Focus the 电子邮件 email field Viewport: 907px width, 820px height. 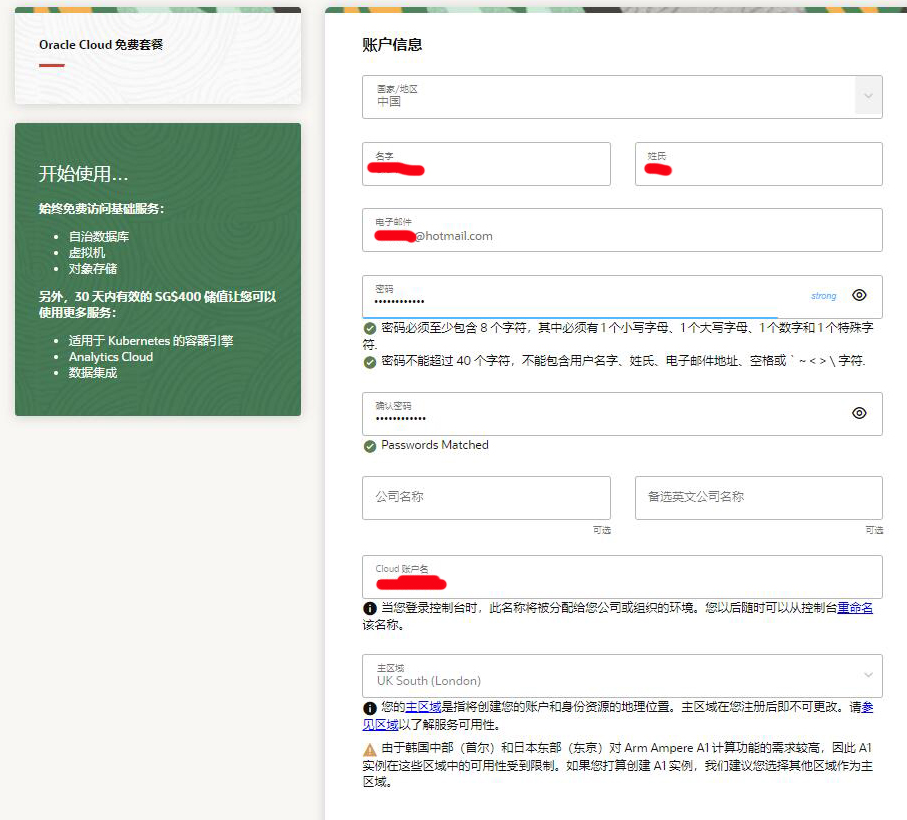point(622,230)
